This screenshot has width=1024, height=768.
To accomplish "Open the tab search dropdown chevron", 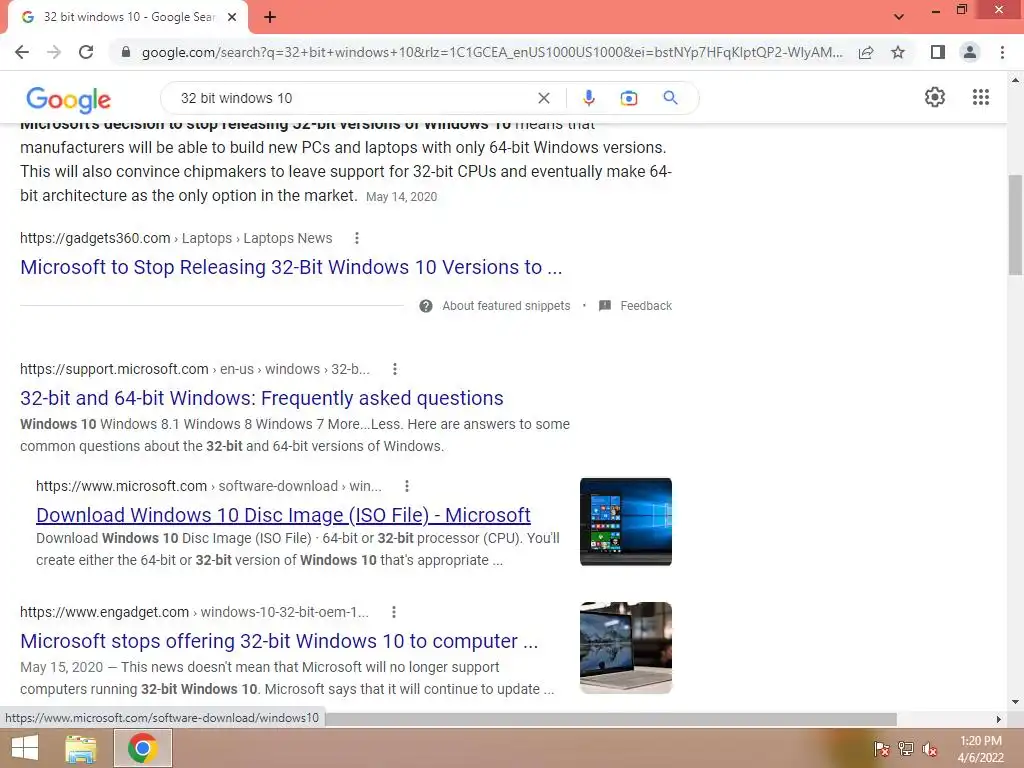I will point(899,17).
